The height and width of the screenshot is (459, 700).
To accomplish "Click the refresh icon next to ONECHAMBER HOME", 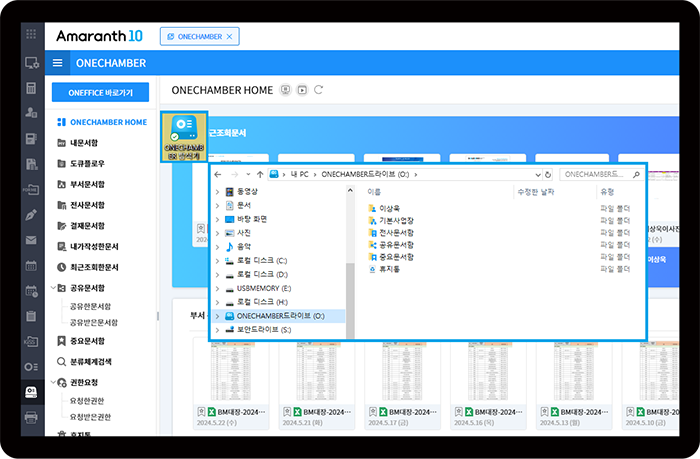I will (x=318, y=90).
